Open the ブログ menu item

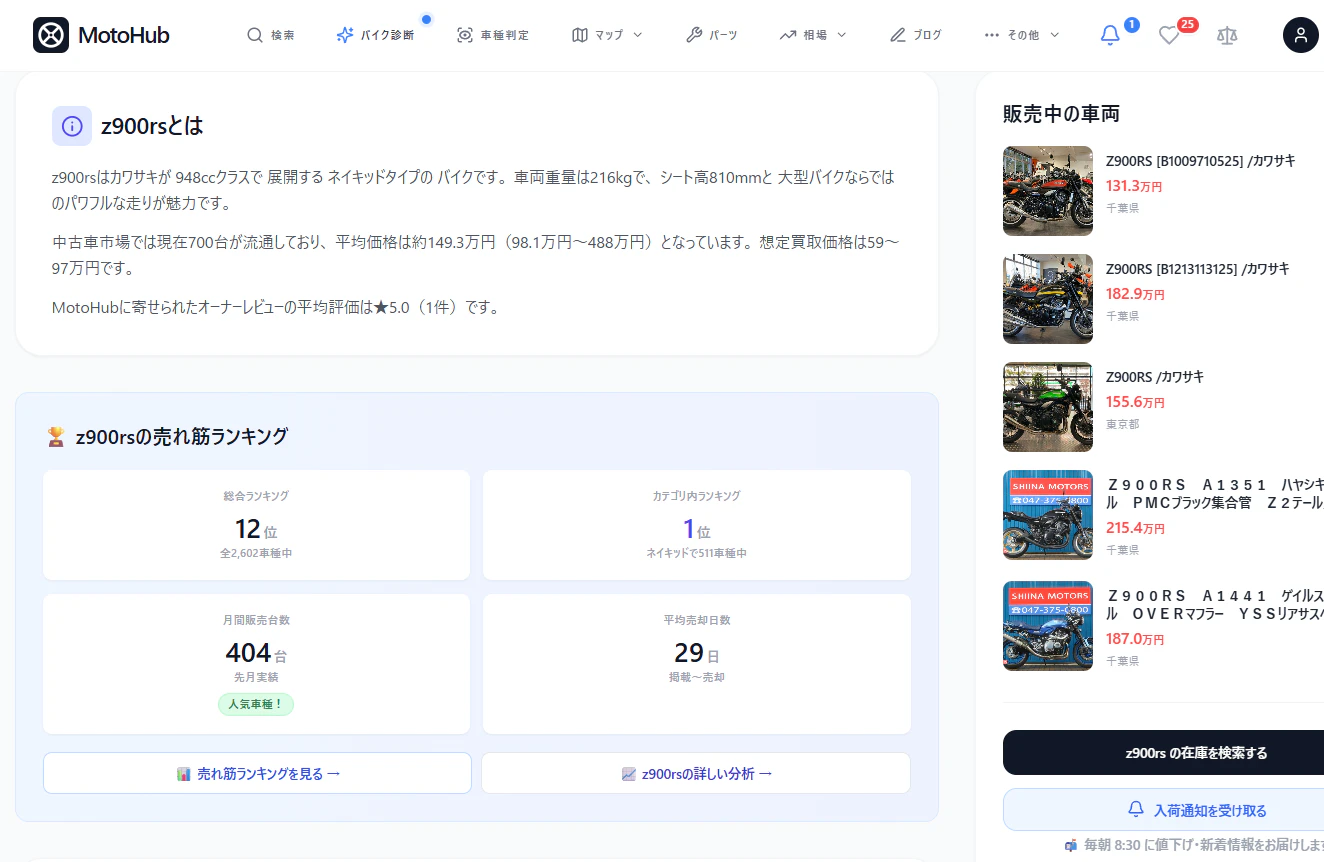coord(916,35)
